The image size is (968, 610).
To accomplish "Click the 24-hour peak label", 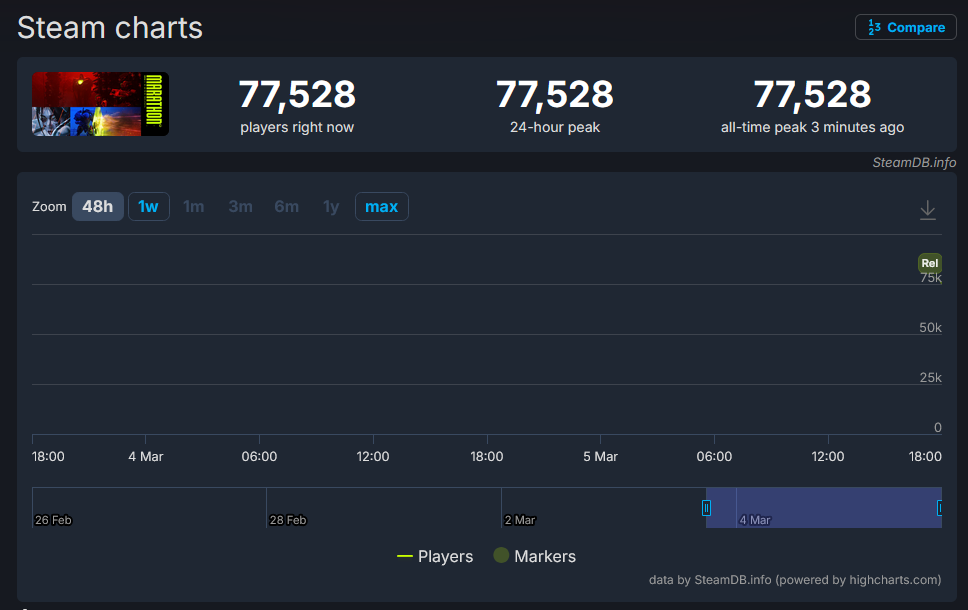I will pyautogui.click(x=554, y=127).
